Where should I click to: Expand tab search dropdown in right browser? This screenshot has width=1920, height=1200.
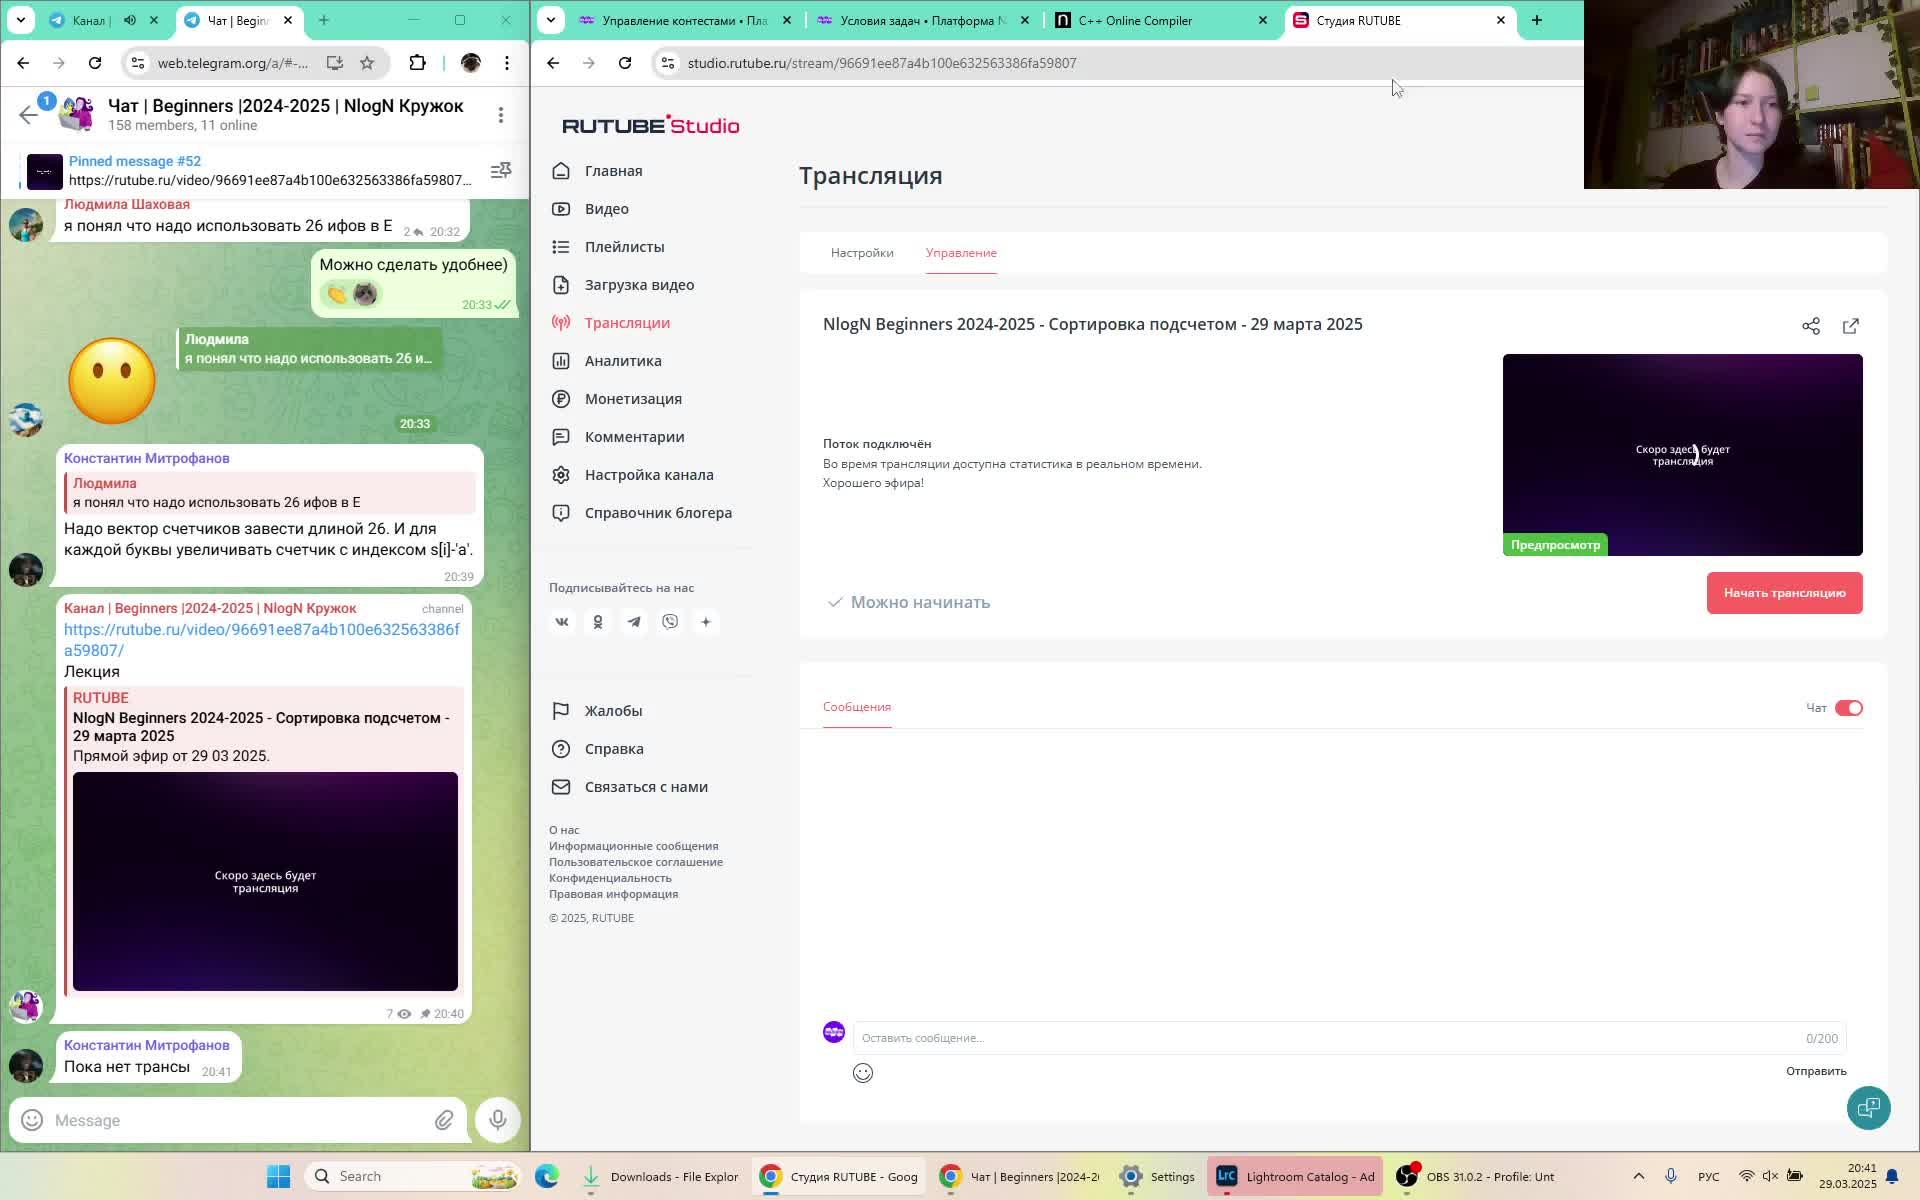pyautogui.click(x=550, y=20)
